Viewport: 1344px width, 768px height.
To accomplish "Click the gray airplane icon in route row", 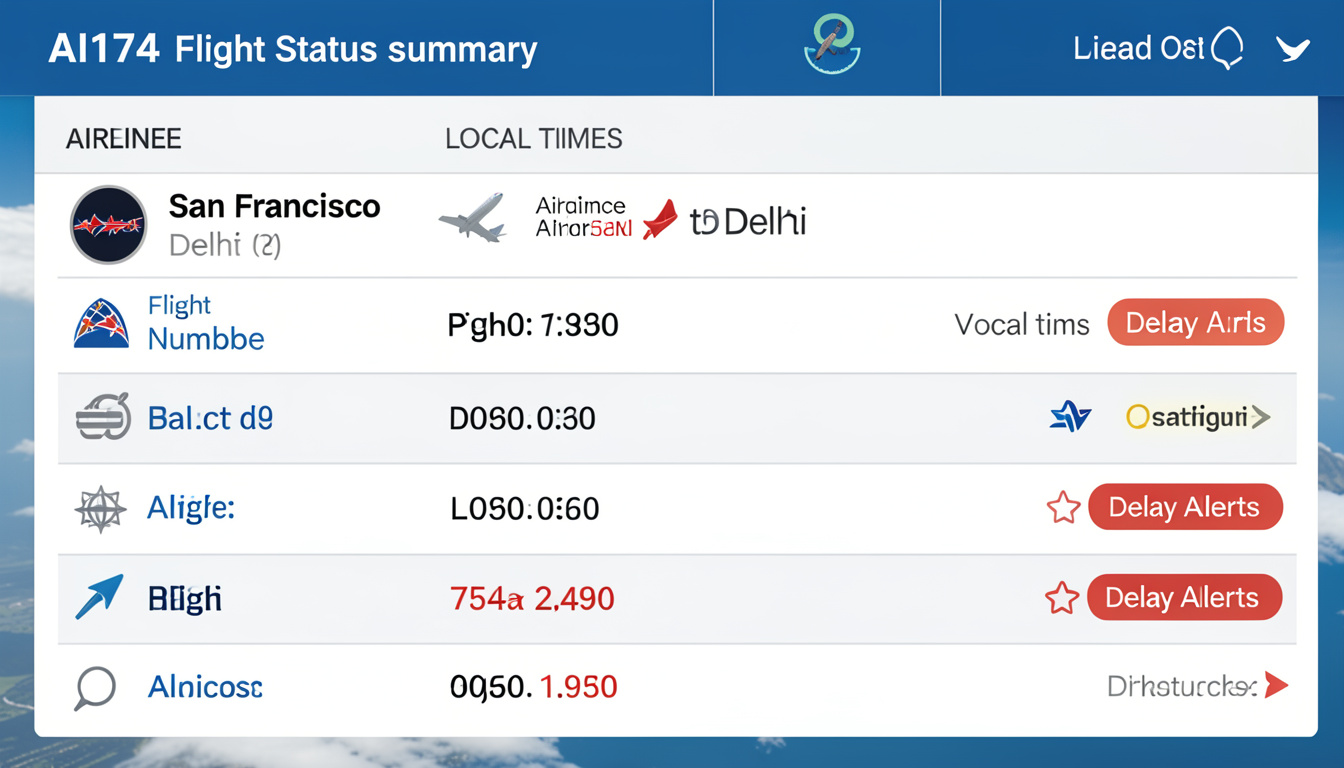I will click(473, 217).
